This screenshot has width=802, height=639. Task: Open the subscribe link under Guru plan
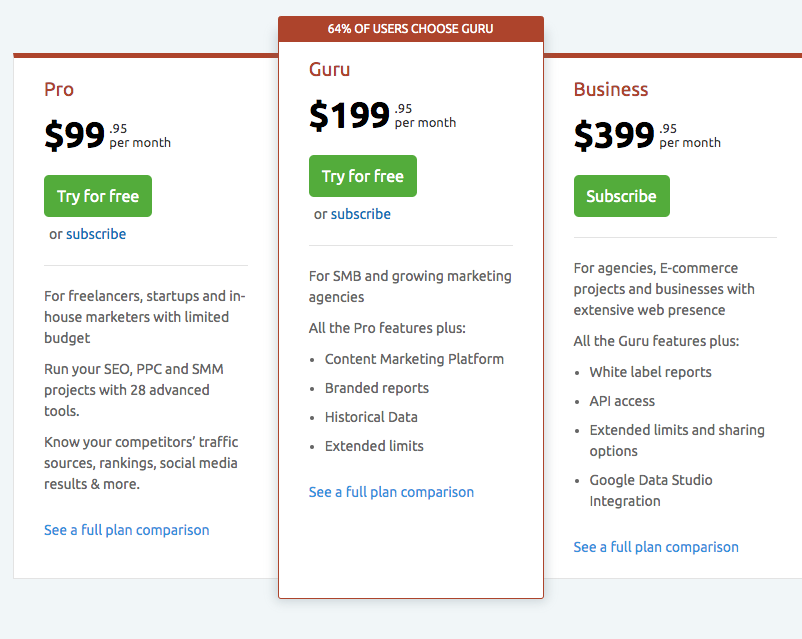[361, 214]
